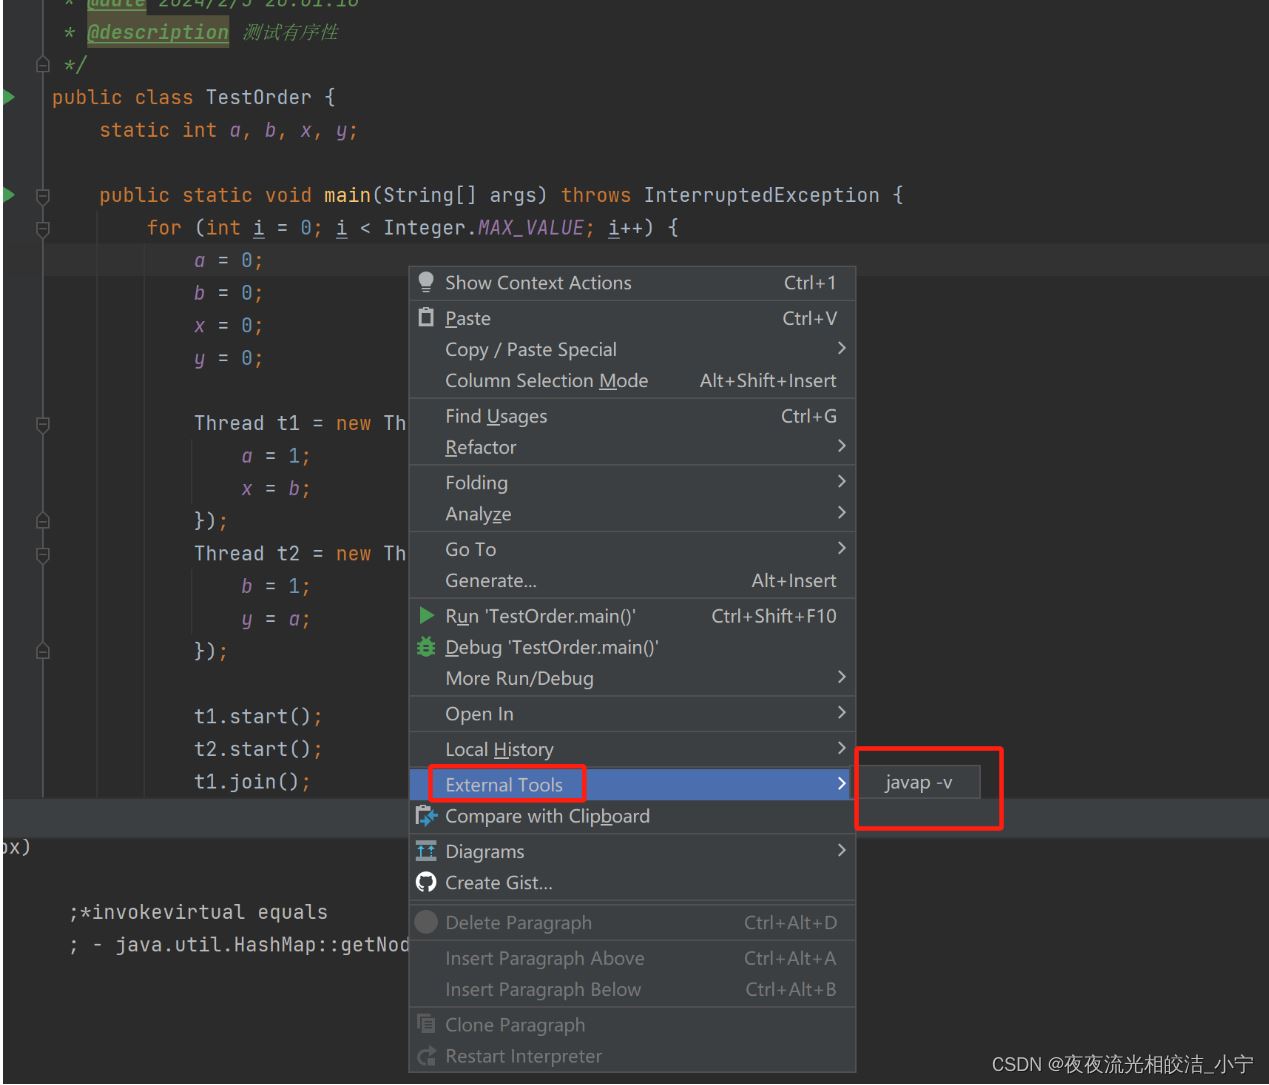Viewport: 1269px width, 1085px height.
Task: Click the Show Context Actions lightbulb icon
Action: coord(426,282)
